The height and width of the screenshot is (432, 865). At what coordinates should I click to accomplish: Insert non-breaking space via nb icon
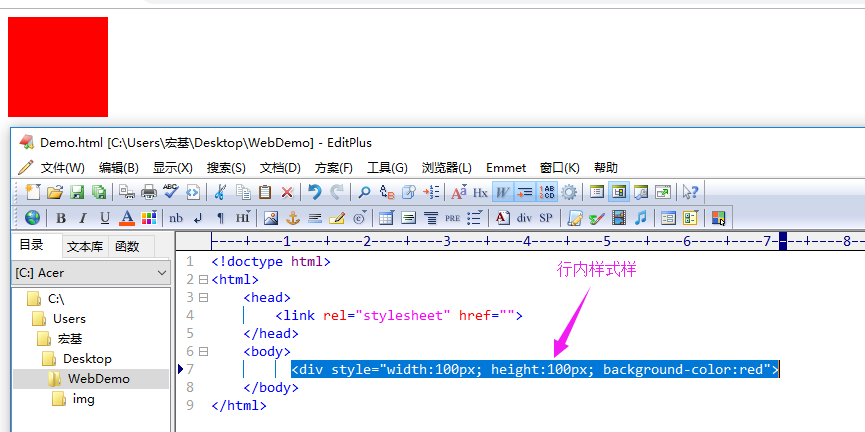click(176, 218)
